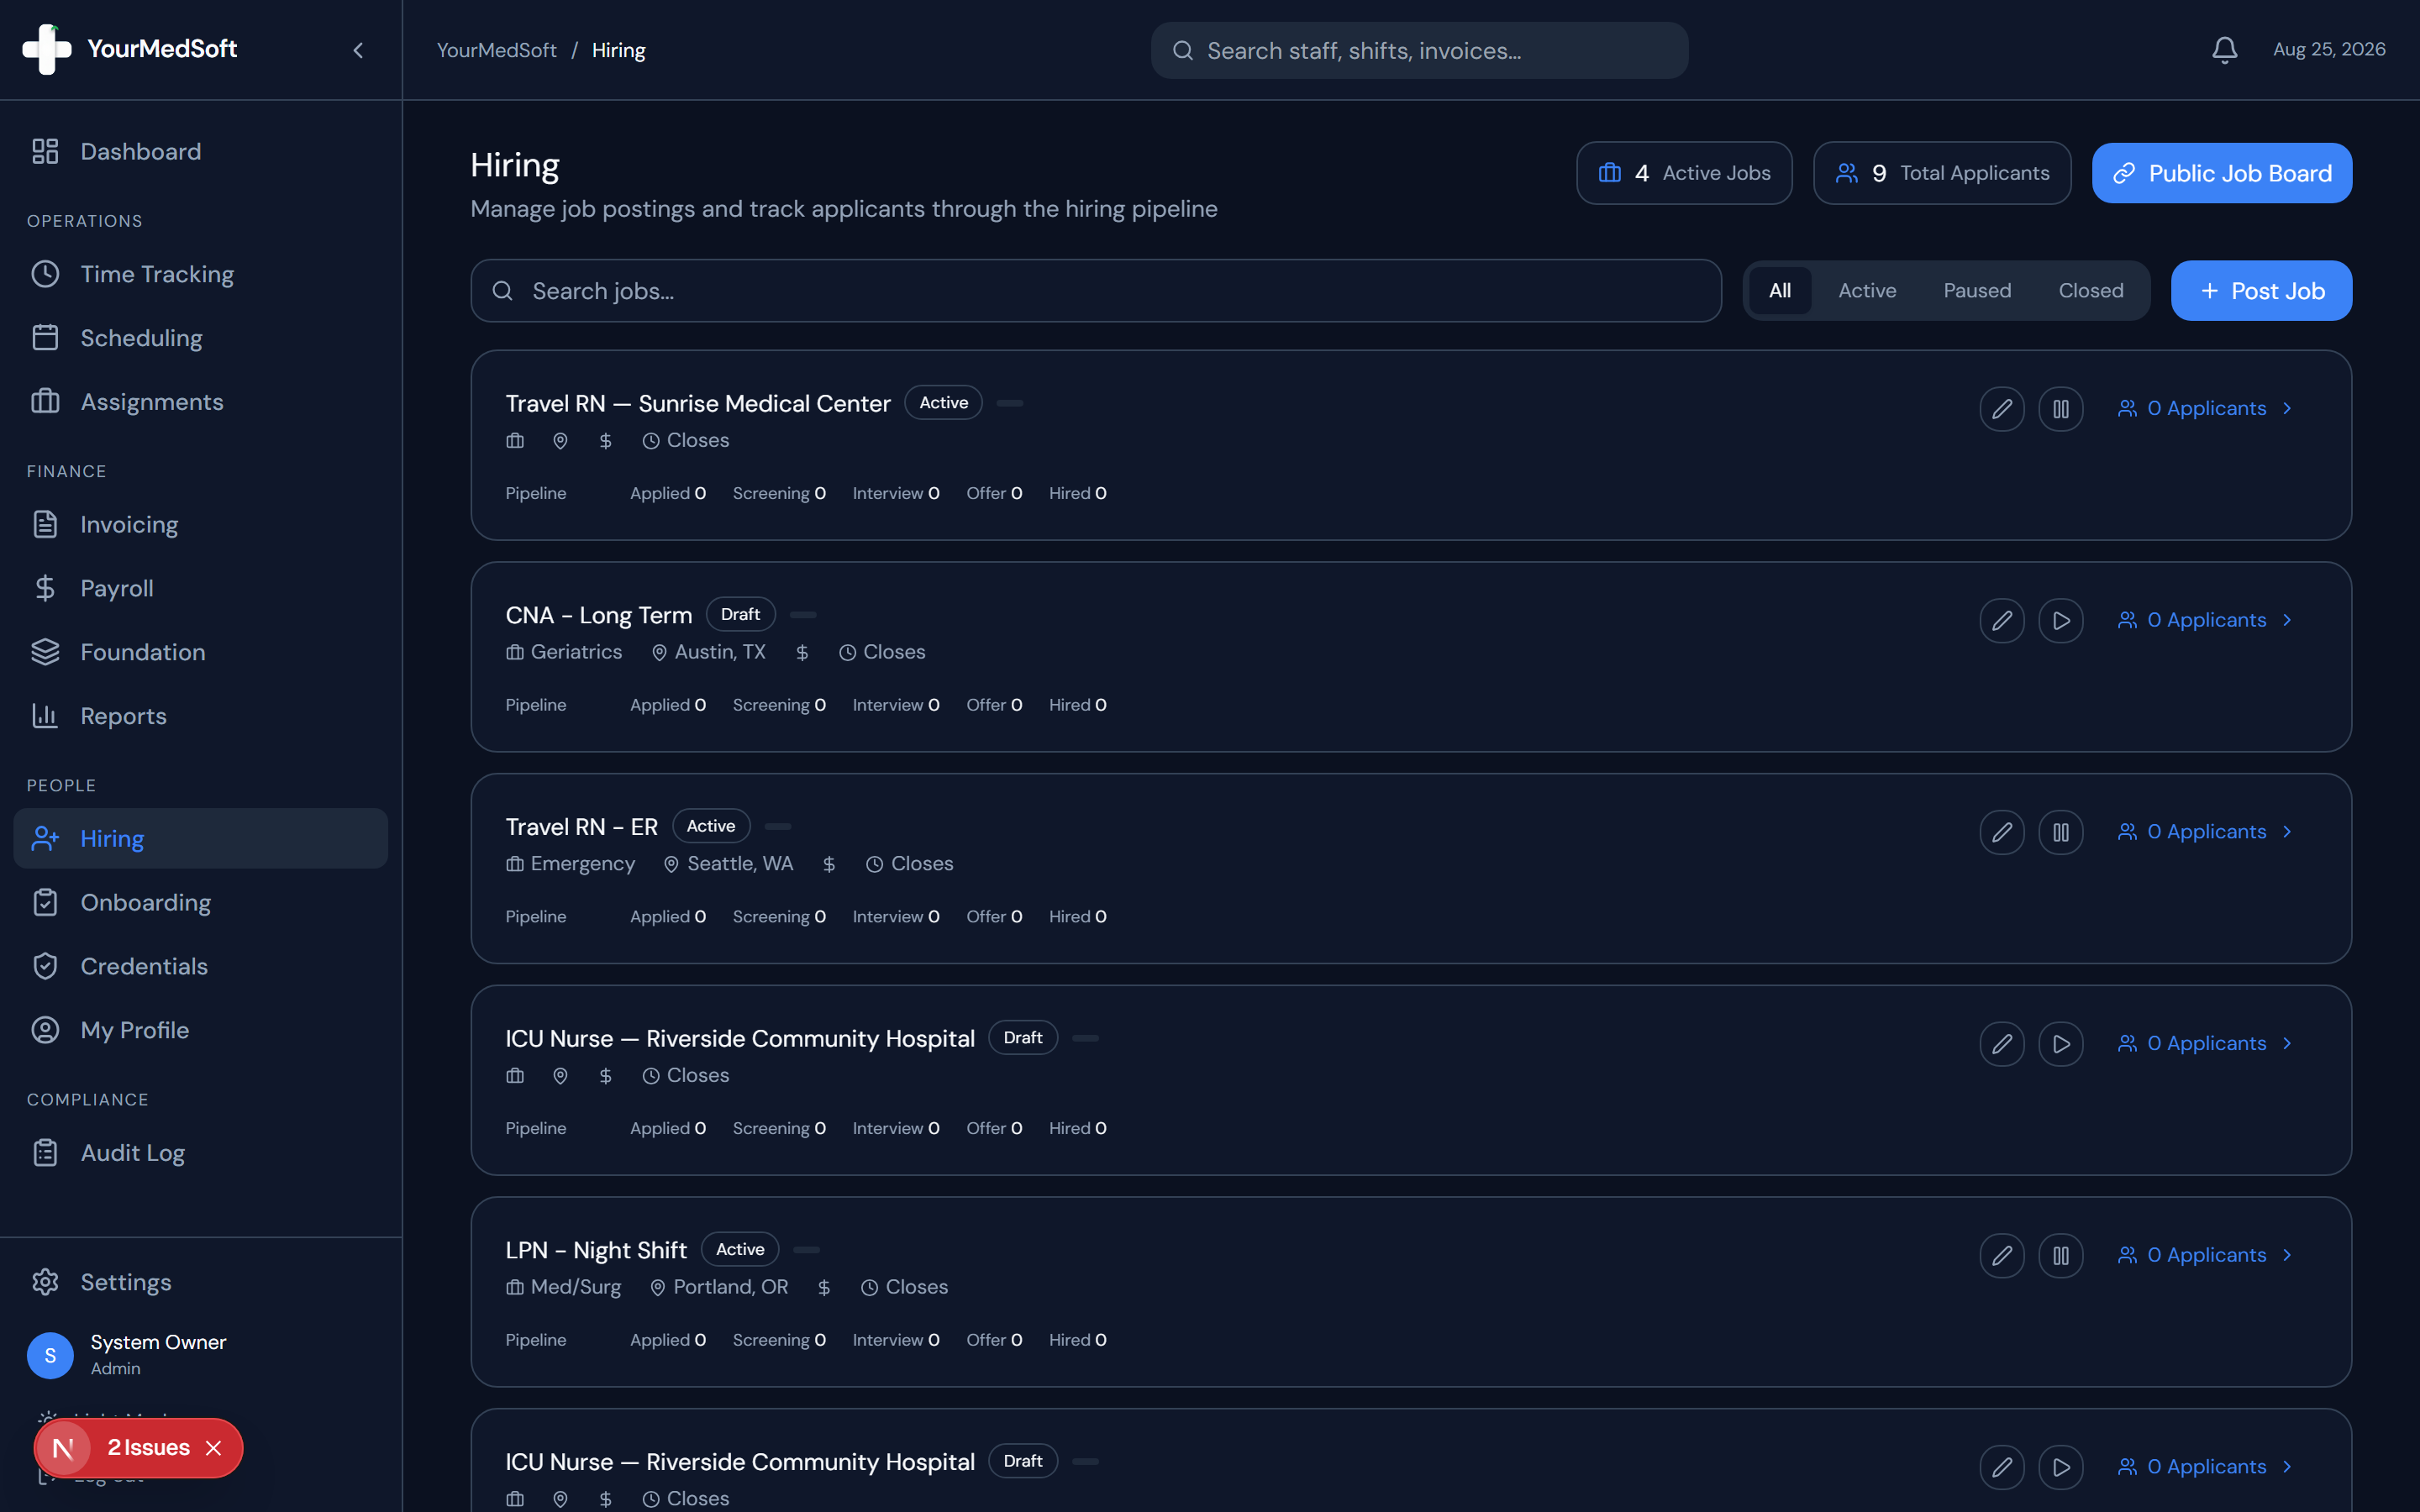
Task: Pause the LPN - Night Shift job
Action: coord(2061,1256)
